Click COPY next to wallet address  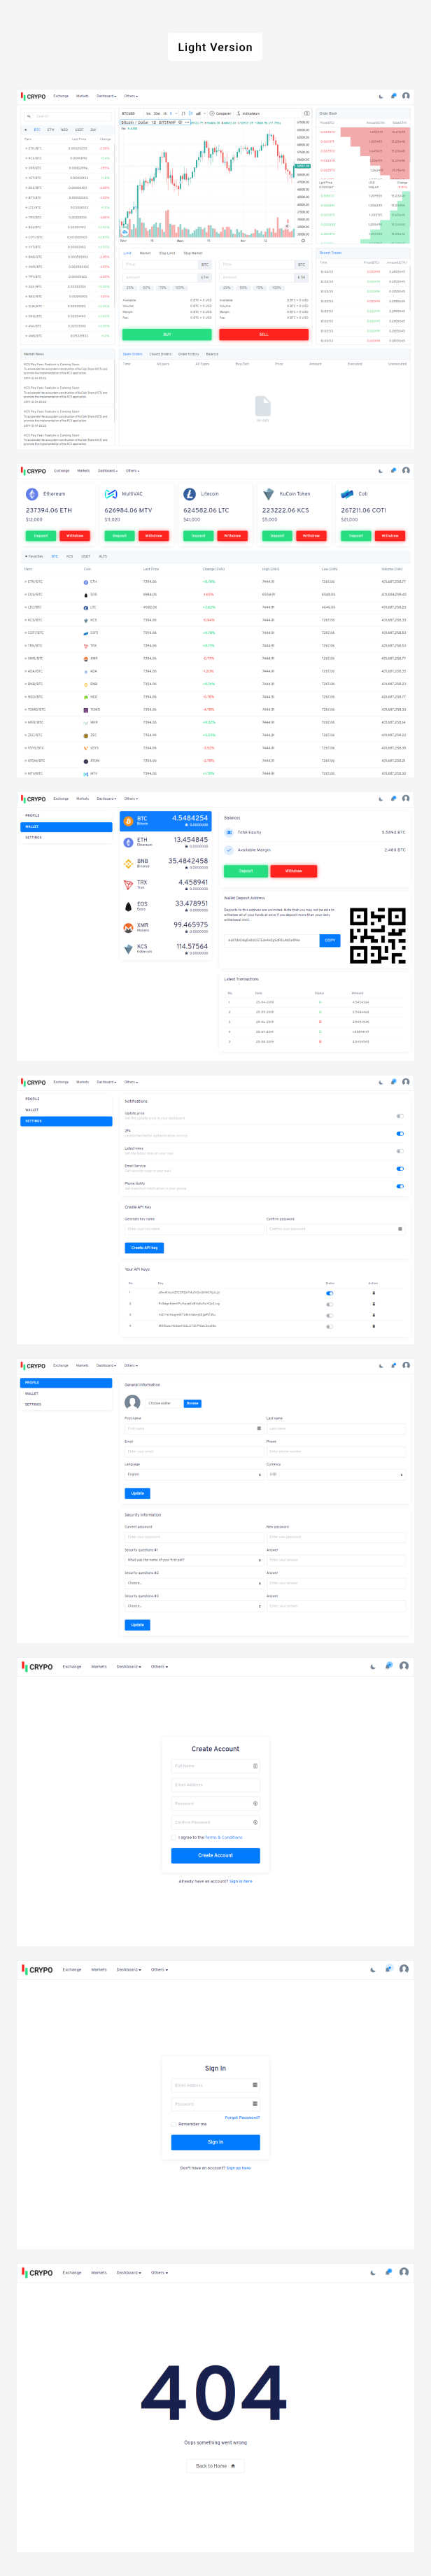tap(329, 940)
